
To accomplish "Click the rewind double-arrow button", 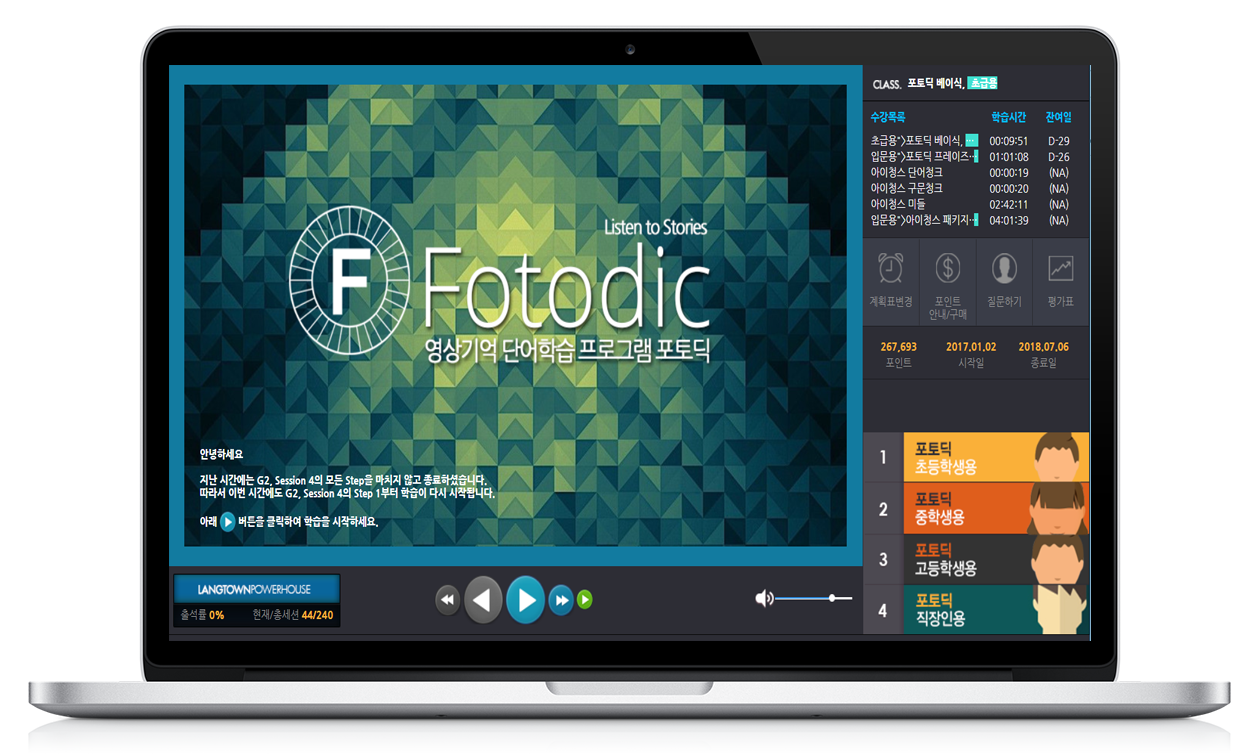I will tap(447, 600).
